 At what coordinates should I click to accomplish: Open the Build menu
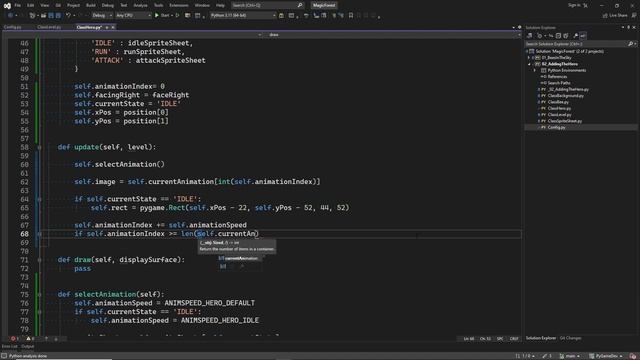click(91, 5)
